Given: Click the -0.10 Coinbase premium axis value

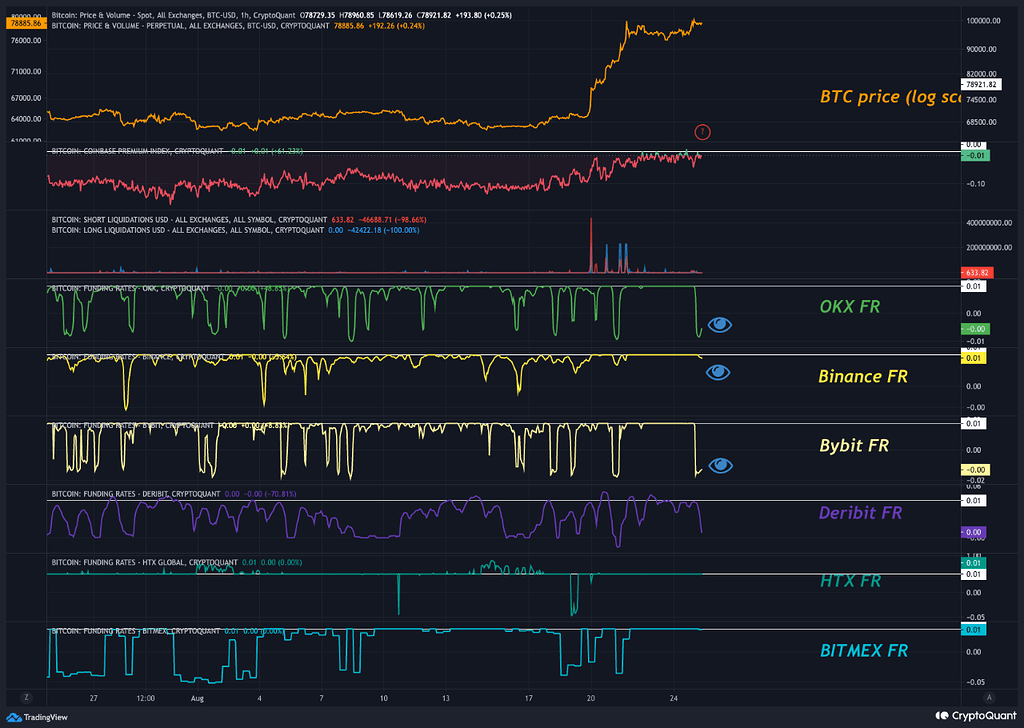Looking at the screenshot, I should [x=976, y=184].
